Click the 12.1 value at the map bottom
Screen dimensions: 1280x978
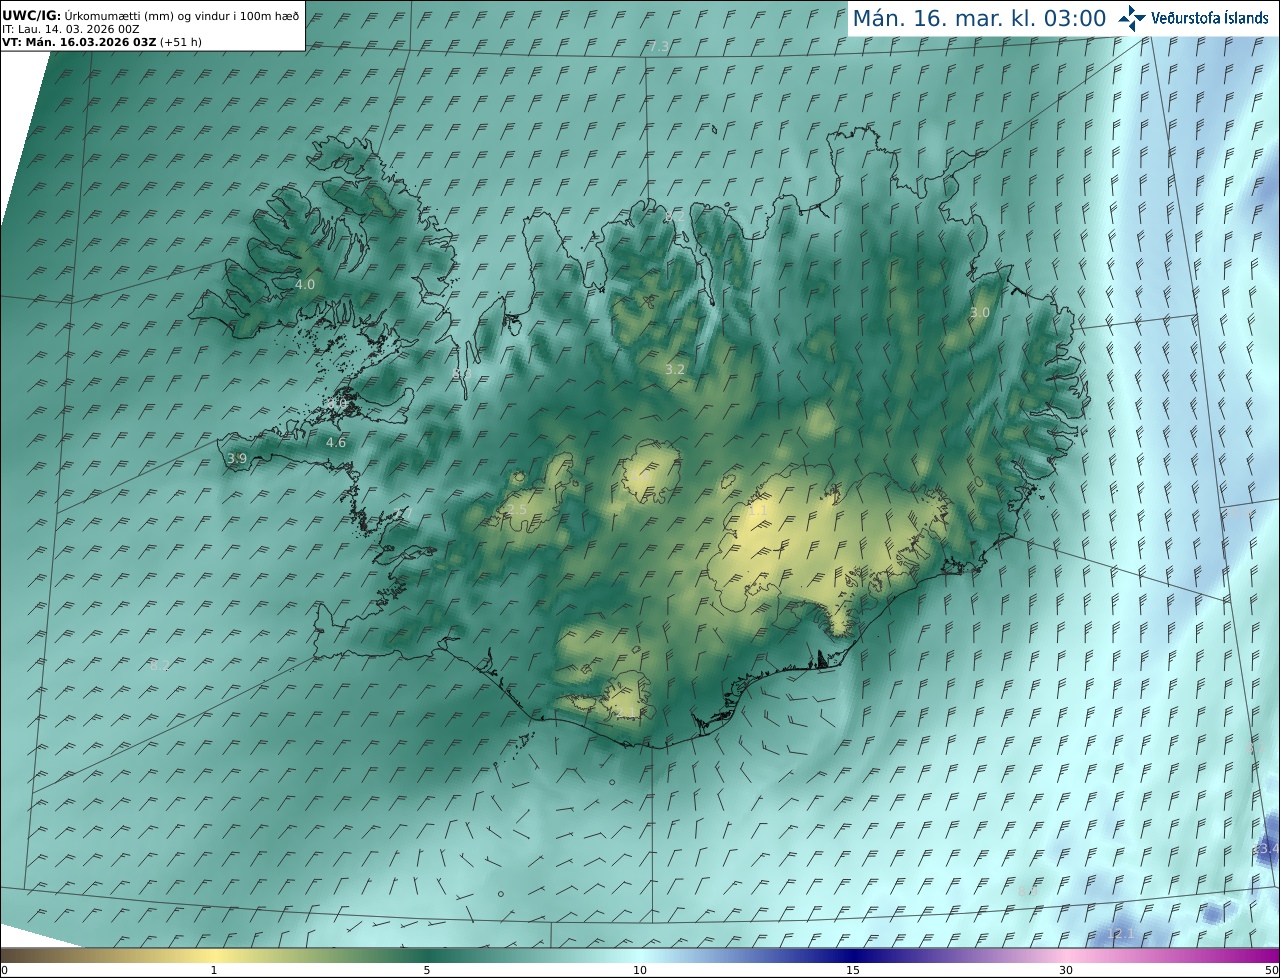[1122, 933]
